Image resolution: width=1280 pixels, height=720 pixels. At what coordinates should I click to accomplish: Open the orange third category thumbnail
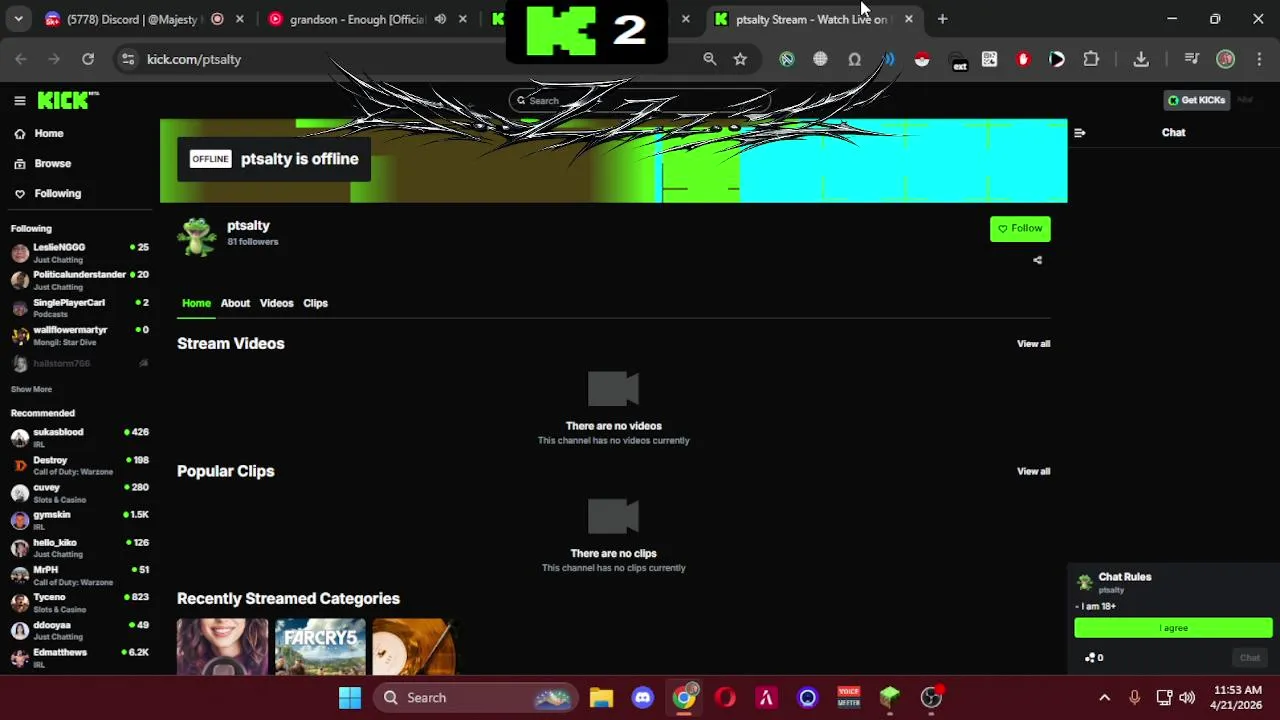414,647
